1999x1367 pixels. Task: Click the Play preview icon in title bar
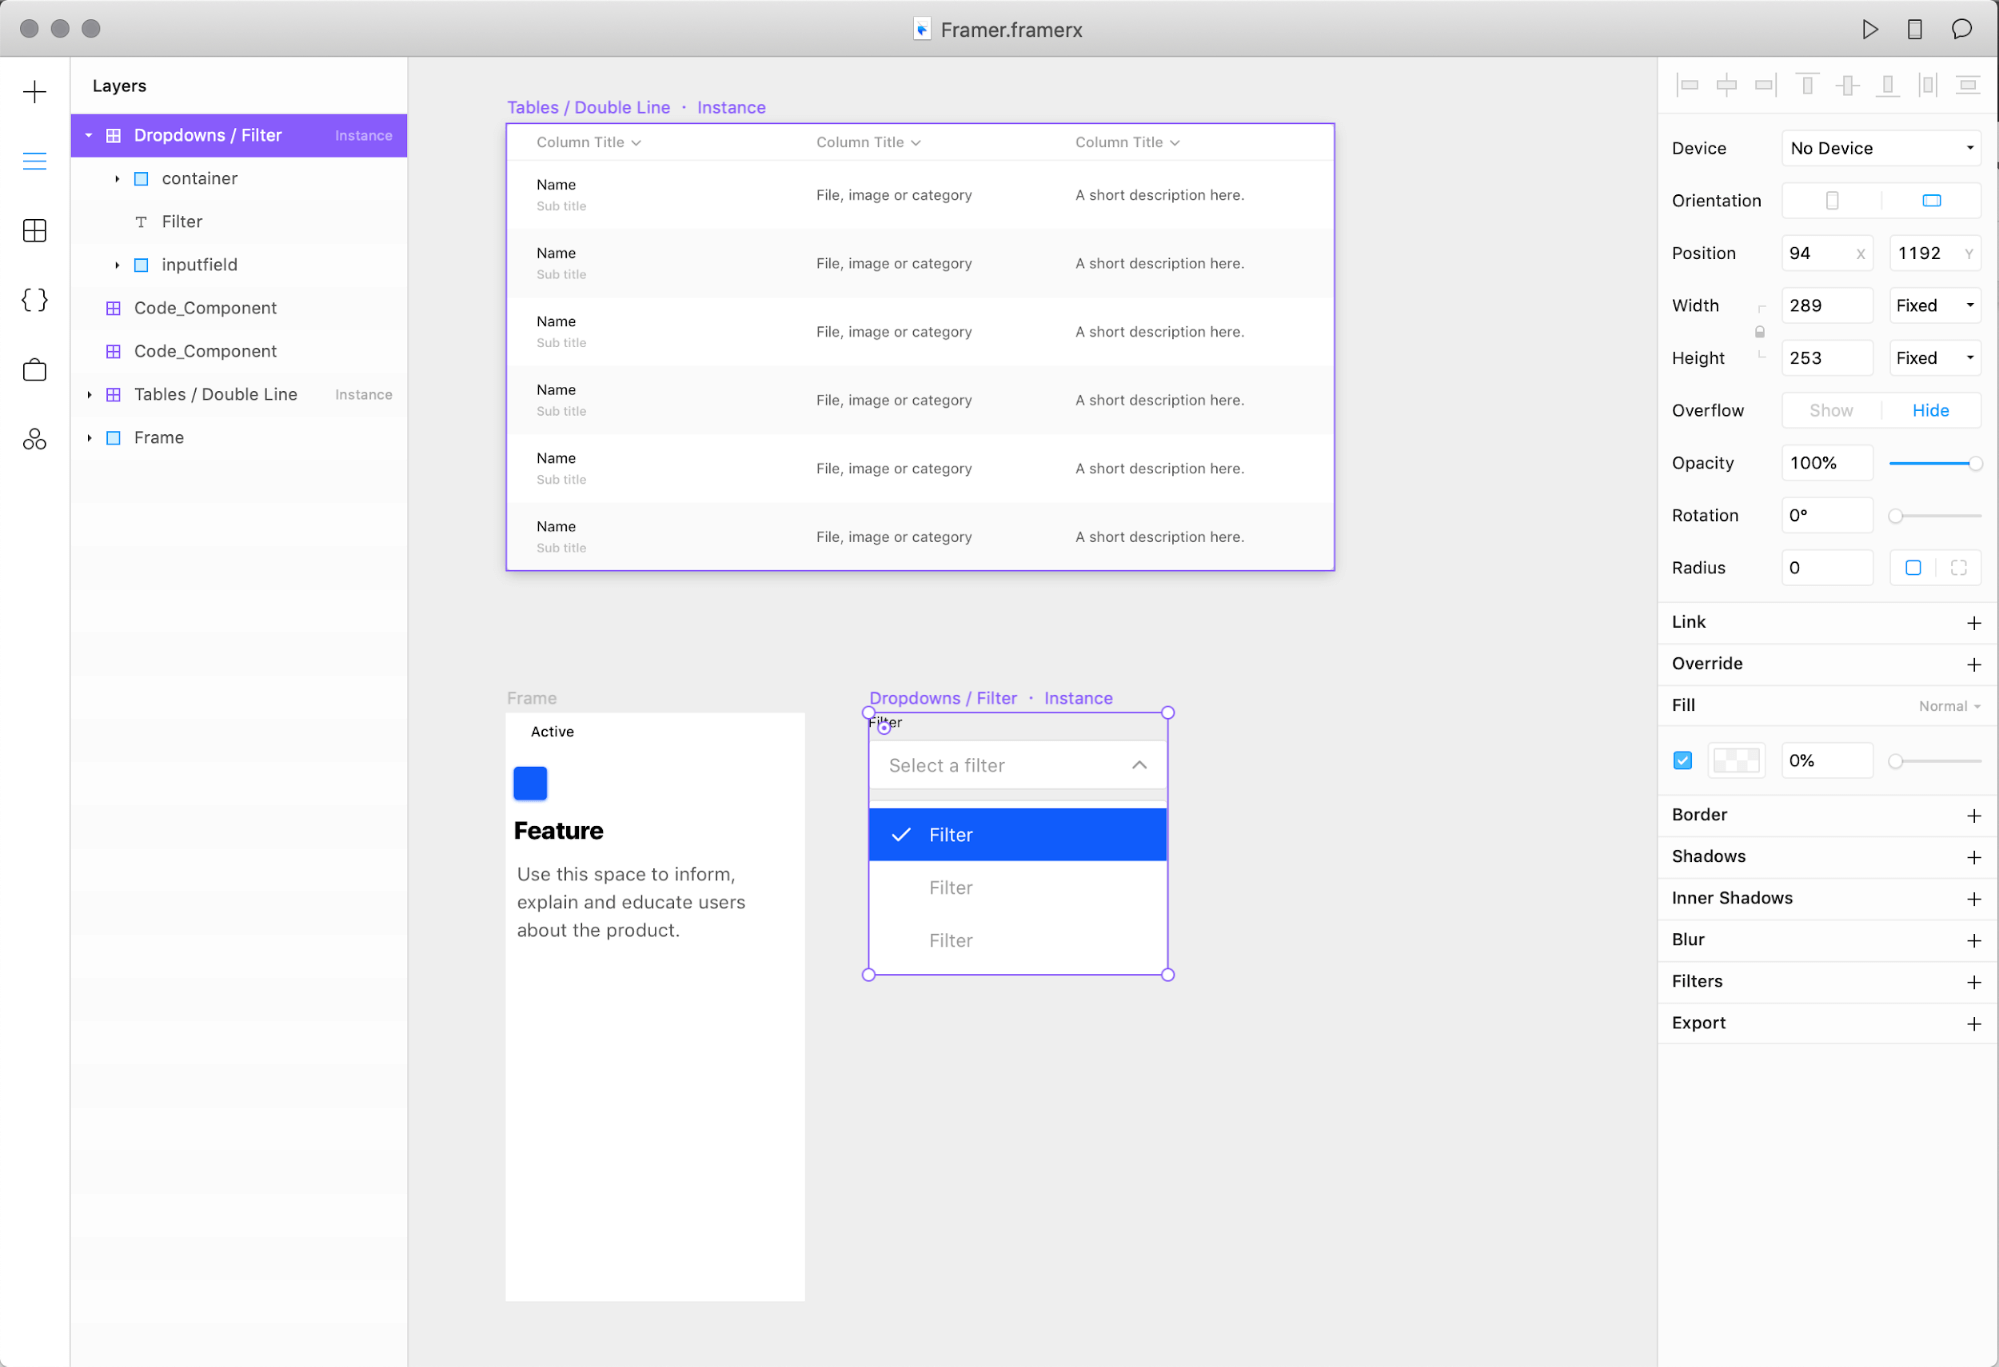coord(1869,29)
